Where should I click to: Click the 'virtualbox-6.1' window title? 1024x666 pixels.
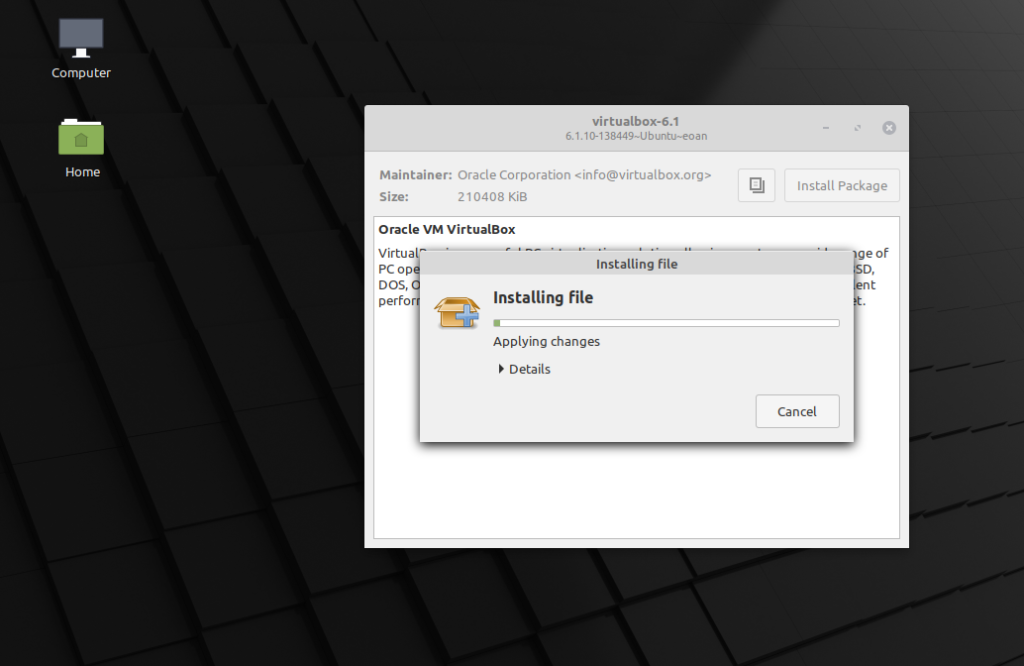point(635,121)
